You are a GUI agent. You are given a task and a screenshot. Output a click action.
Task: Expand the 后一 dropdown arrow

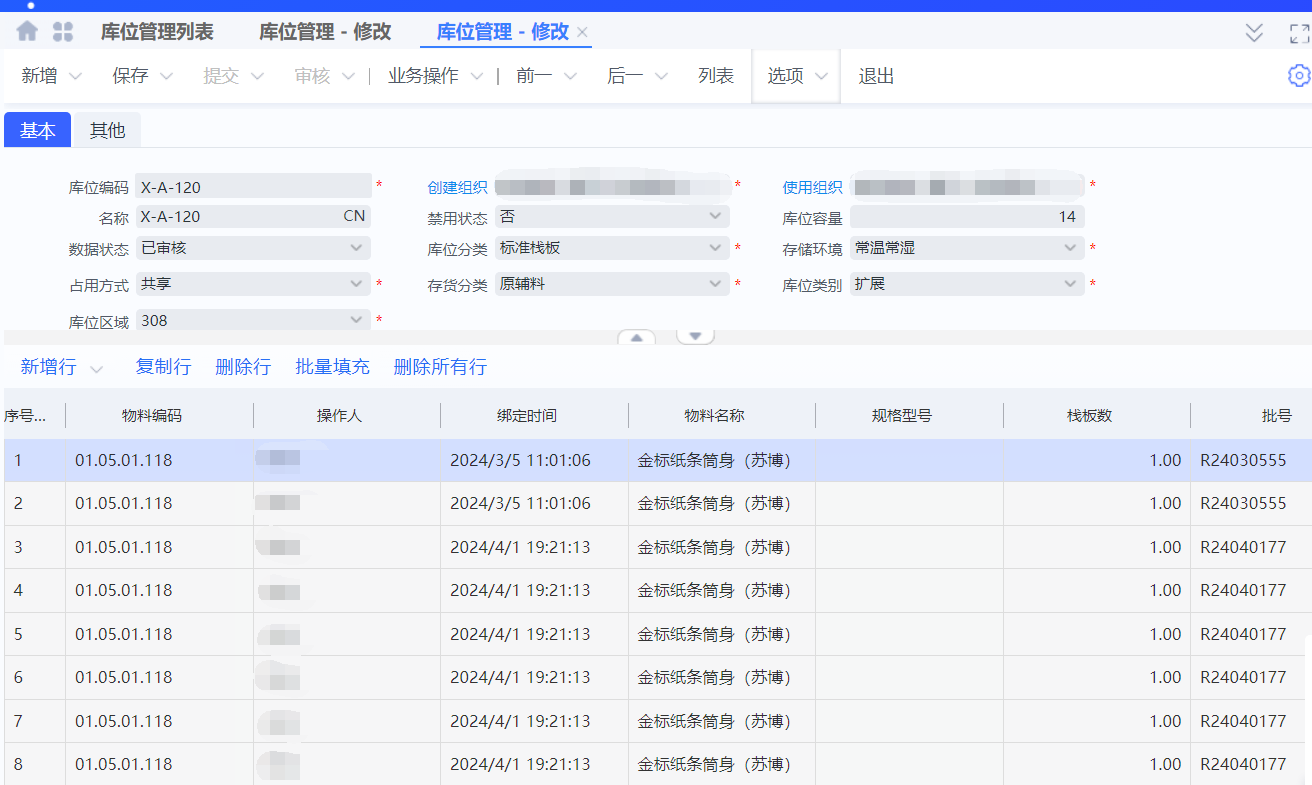pyautogui.click(x=661, y=77)
